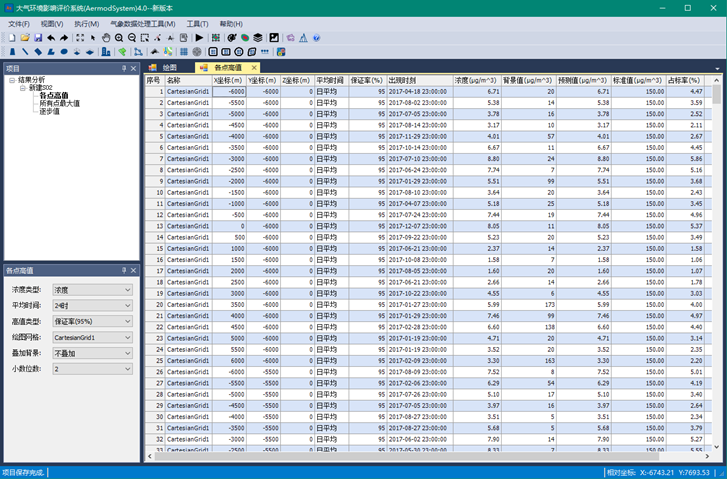Click the Undo arrow icon
Screen dimensions: 727x479
(51, 38)
